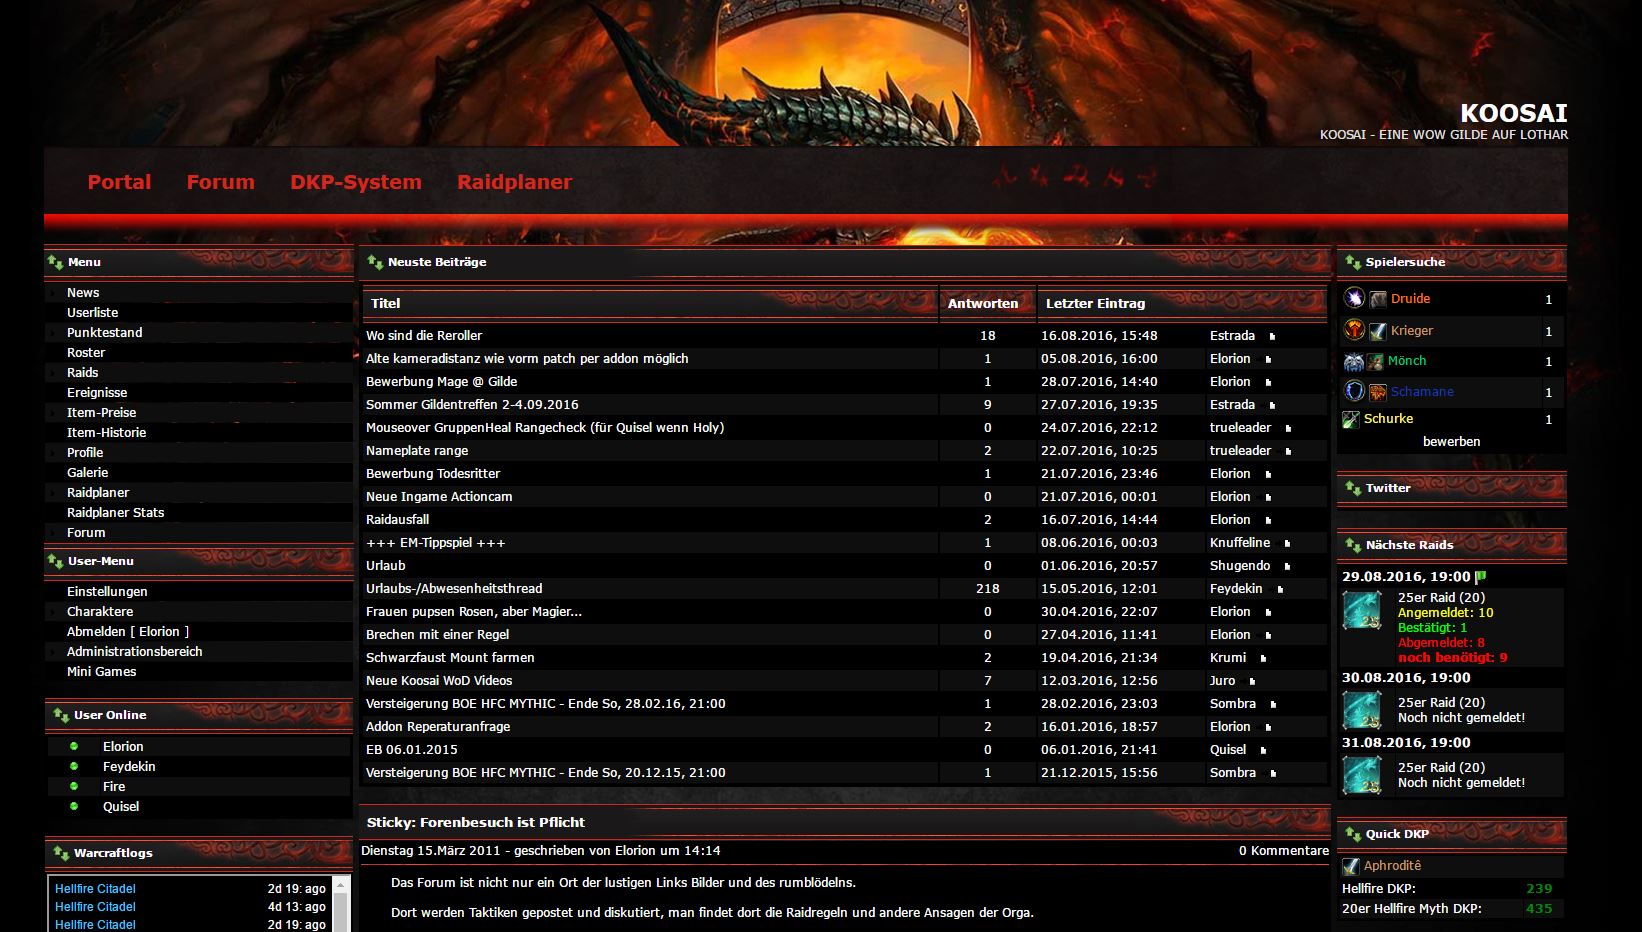Collapse the Neueste Beiträge panel

[375, 262]
